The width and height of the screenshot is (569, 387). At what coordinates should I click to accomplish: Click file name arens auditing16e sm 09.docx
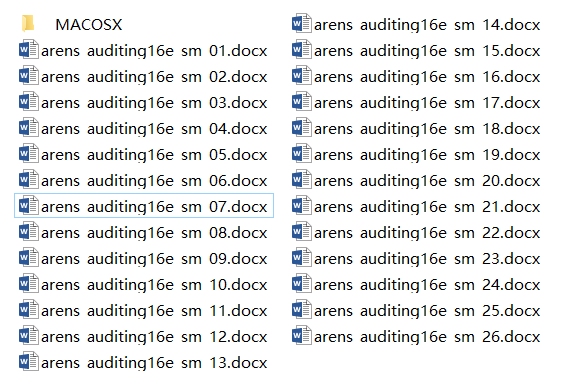pyautogui.click(x=154, y=259)
